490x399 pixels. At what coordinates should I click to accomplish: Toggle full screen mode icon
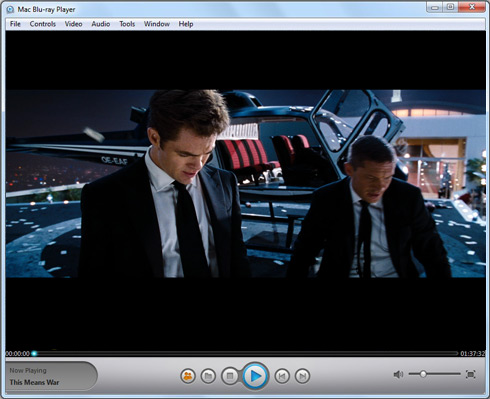(x=471, y=374)
